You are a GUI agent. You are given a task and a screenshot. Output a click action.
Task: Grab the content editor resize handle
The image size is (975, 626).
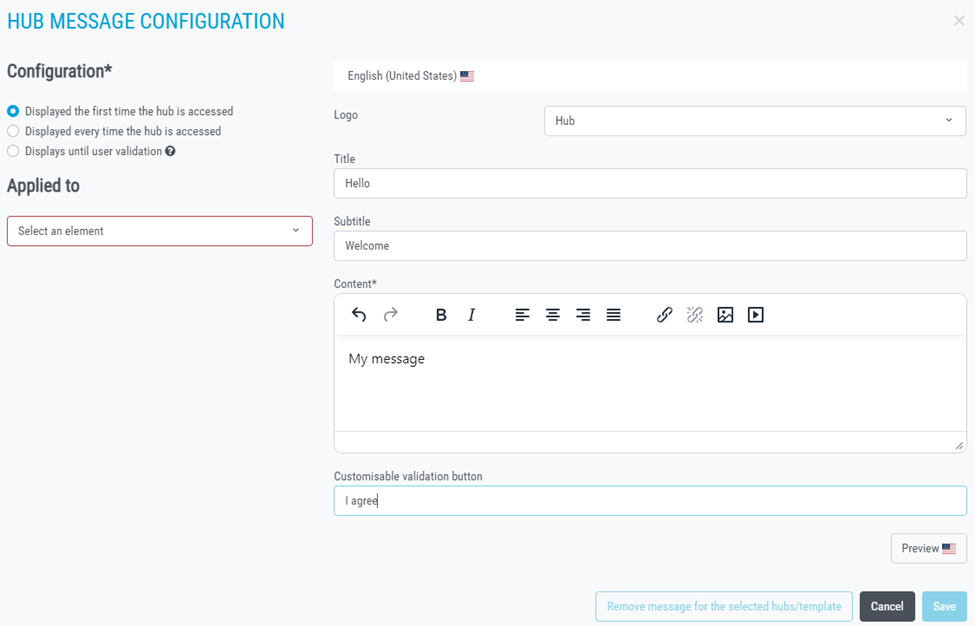[959, 445]
